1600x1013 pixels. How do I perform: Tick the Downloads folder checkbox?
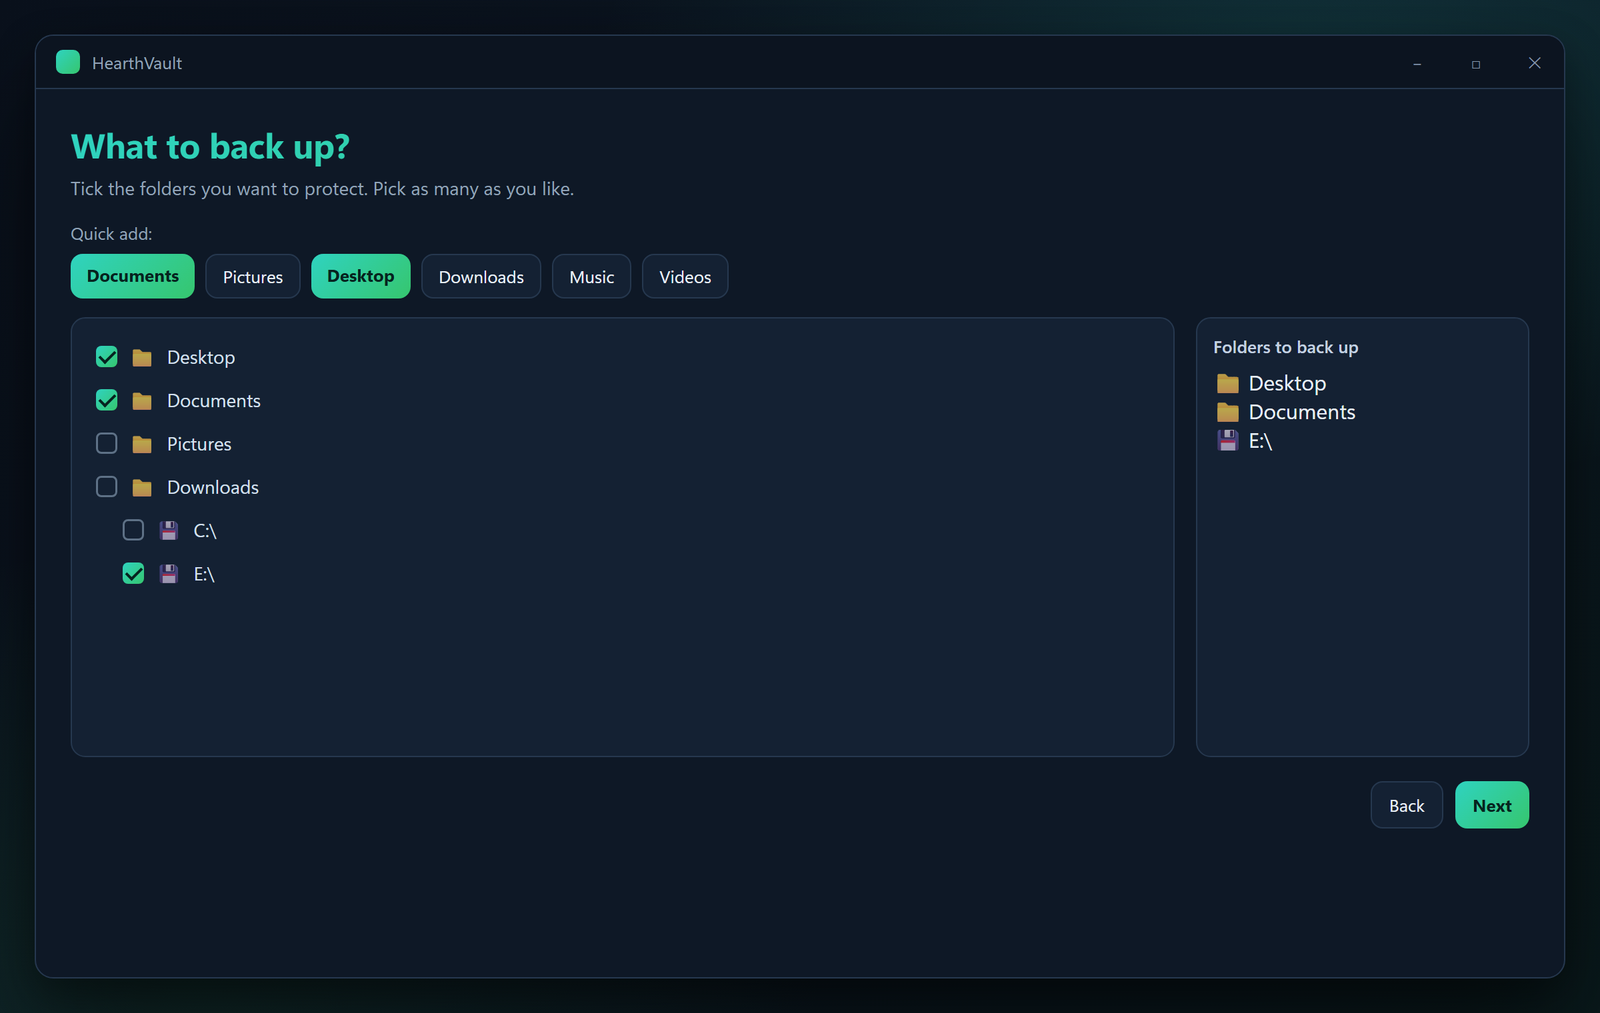click(x=107, y=487)
